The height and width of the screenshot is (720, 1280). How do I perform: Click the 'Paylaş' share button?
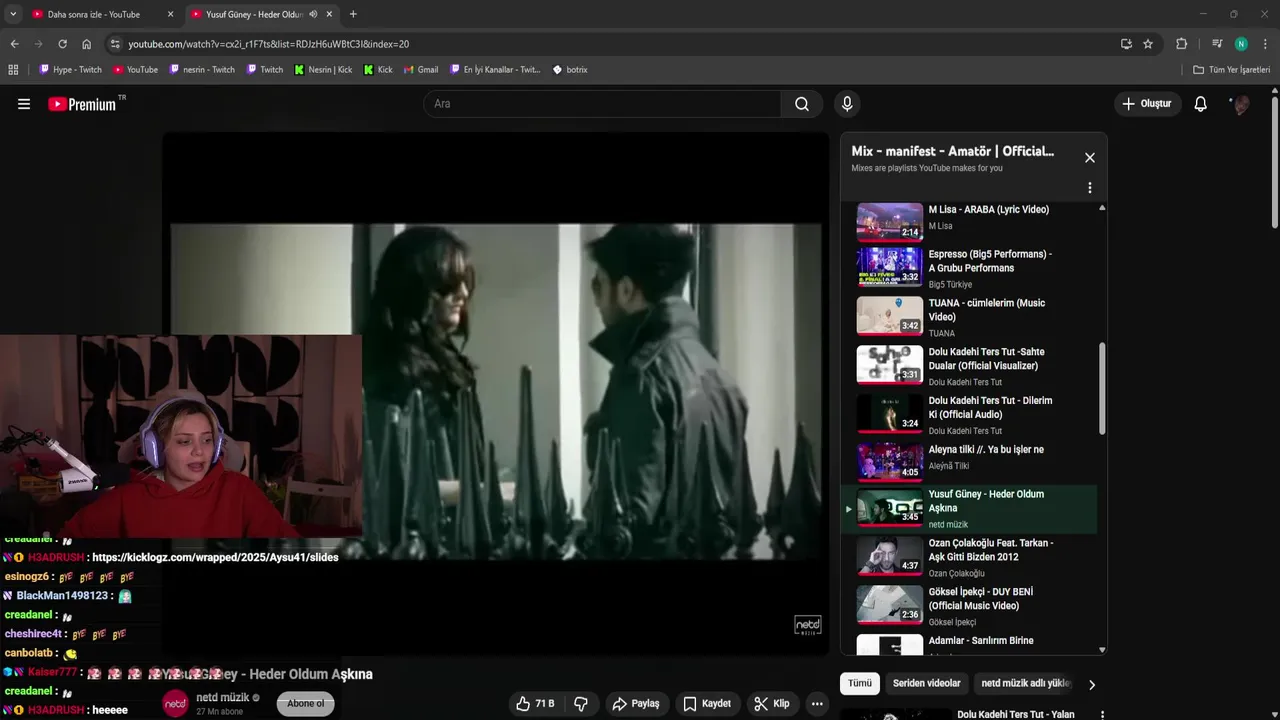coord(636,704)
